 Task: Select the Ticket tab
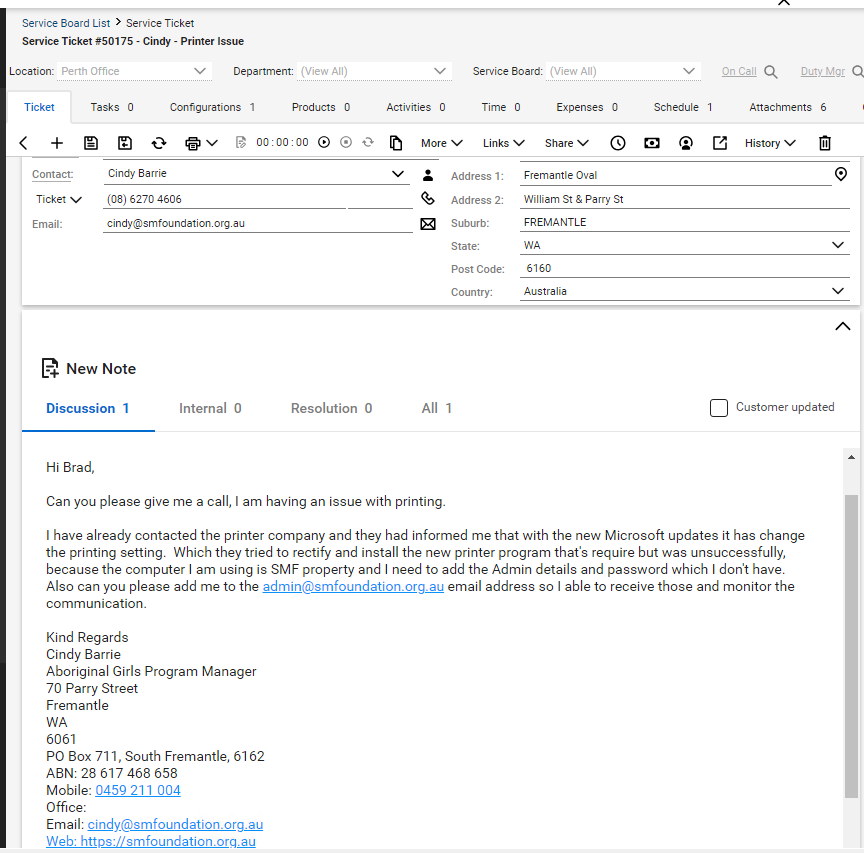[39, 107]
